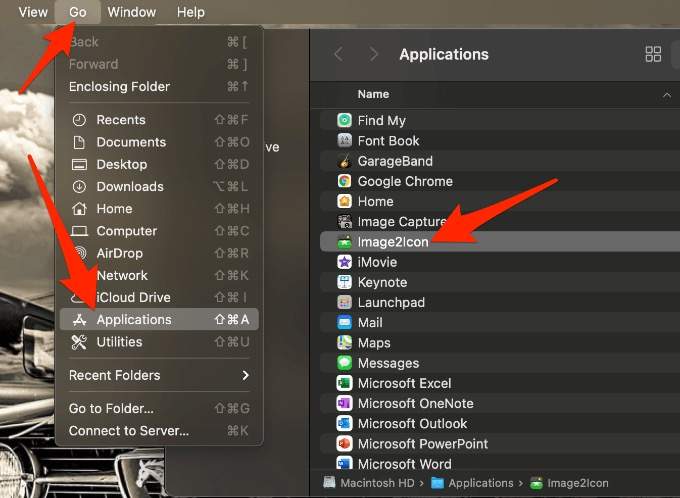Choose Network in the Go menu
680x498 pixels.
[x=159, y=275]
